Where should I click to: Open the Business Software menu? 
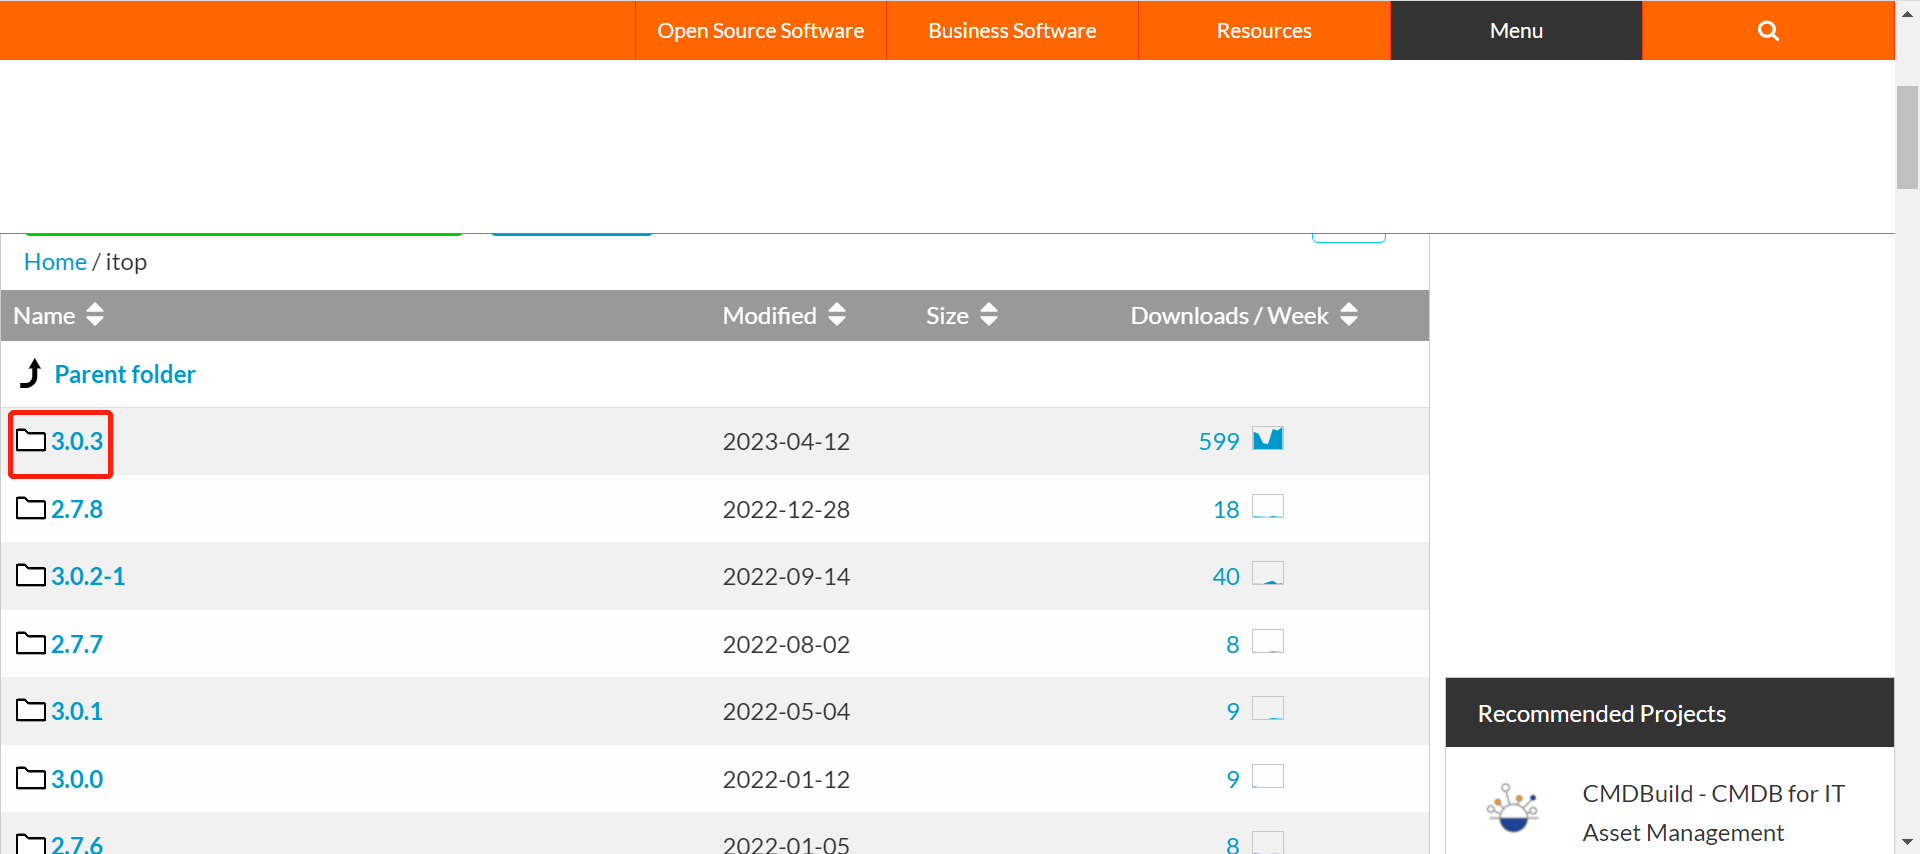coord(1012,31)
